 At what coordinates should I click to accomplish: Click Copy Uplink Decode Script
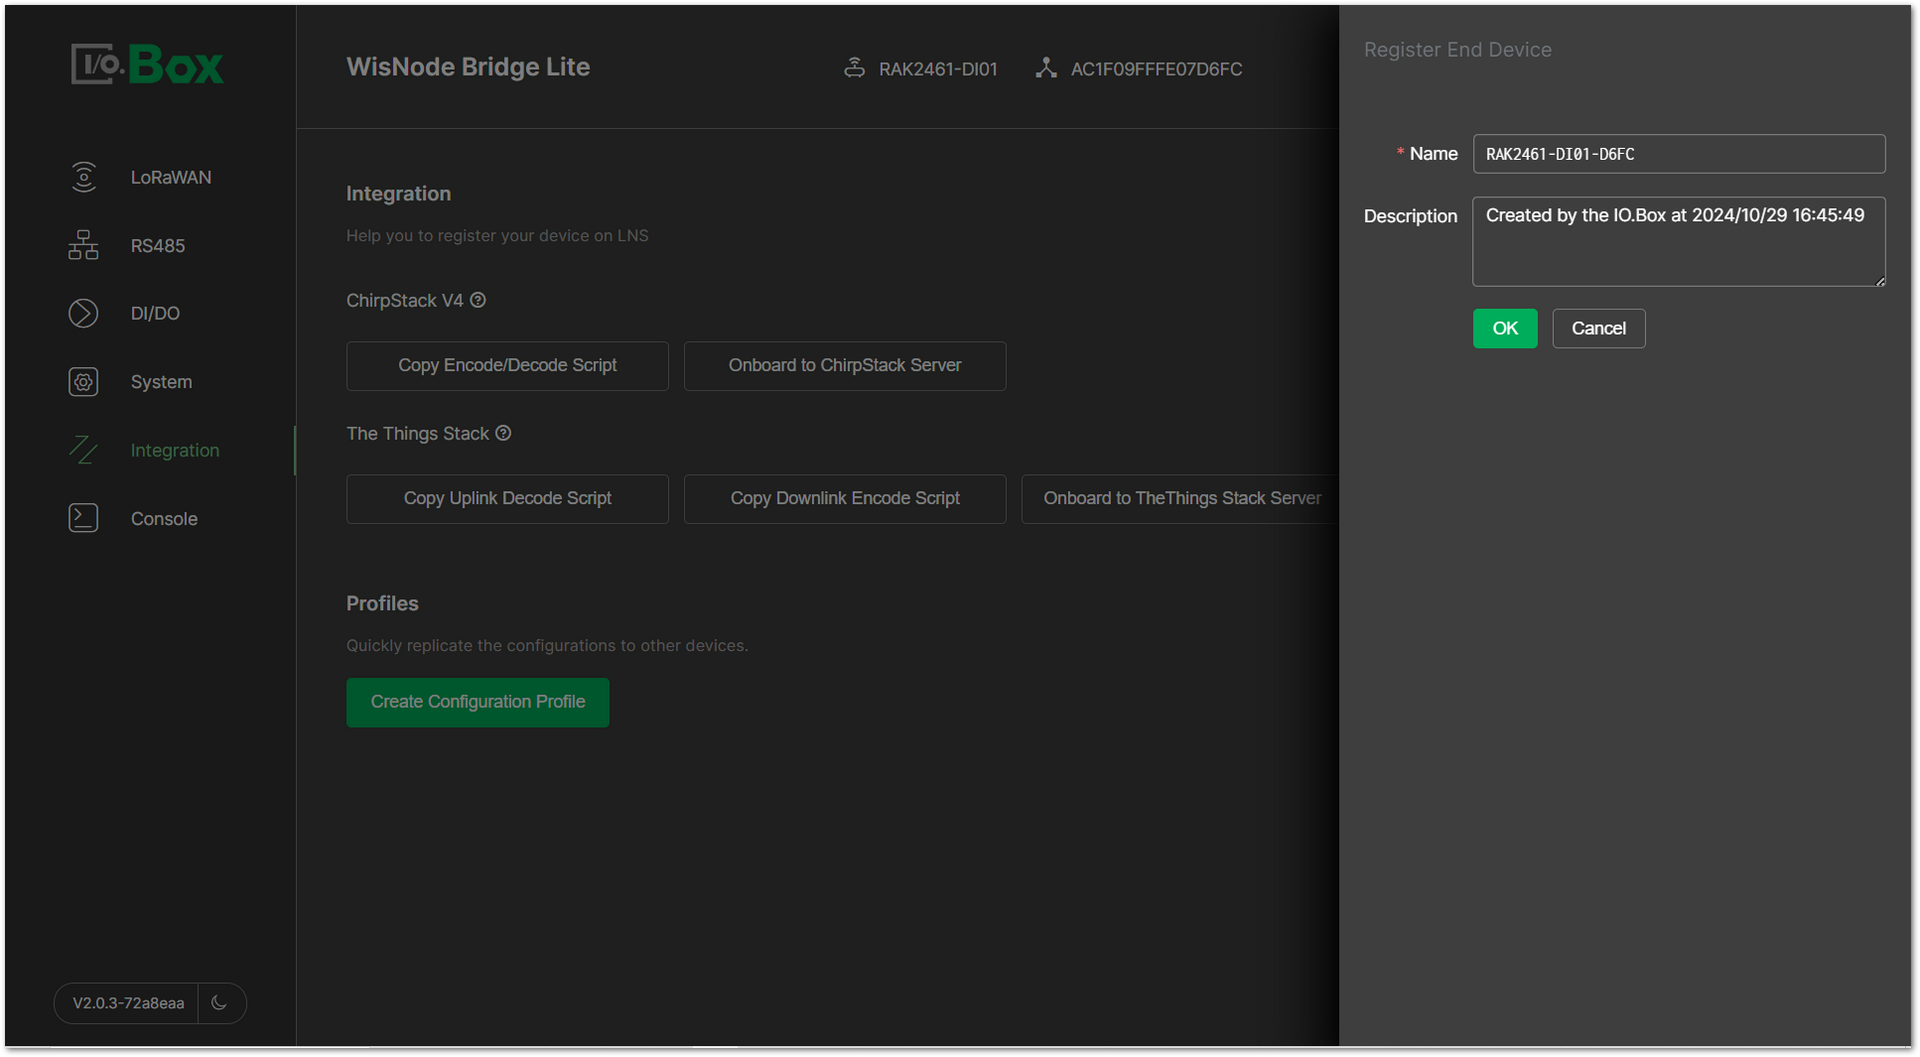coord(507,499)
